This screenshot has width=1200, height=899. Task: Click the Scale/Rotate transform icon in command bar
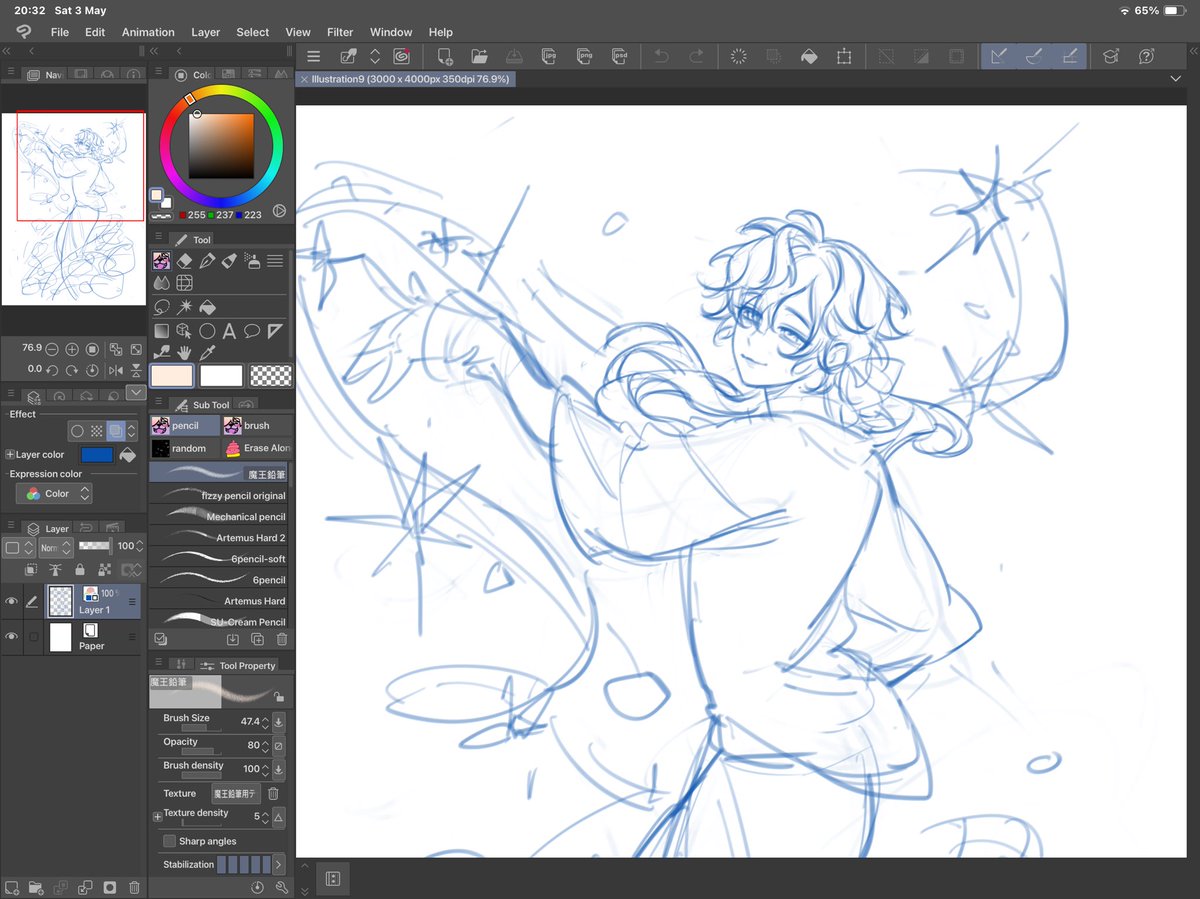click(x=844, y=57)
